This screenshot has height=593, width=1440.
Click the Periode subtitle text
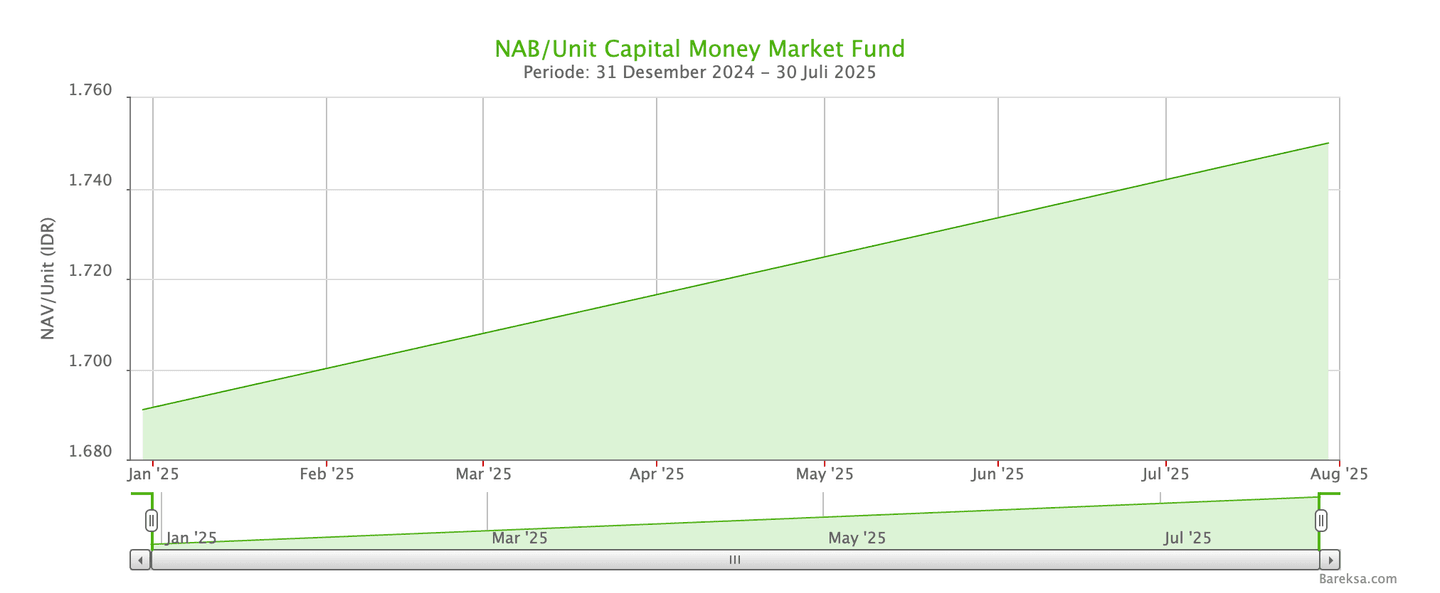pos(699,72)
